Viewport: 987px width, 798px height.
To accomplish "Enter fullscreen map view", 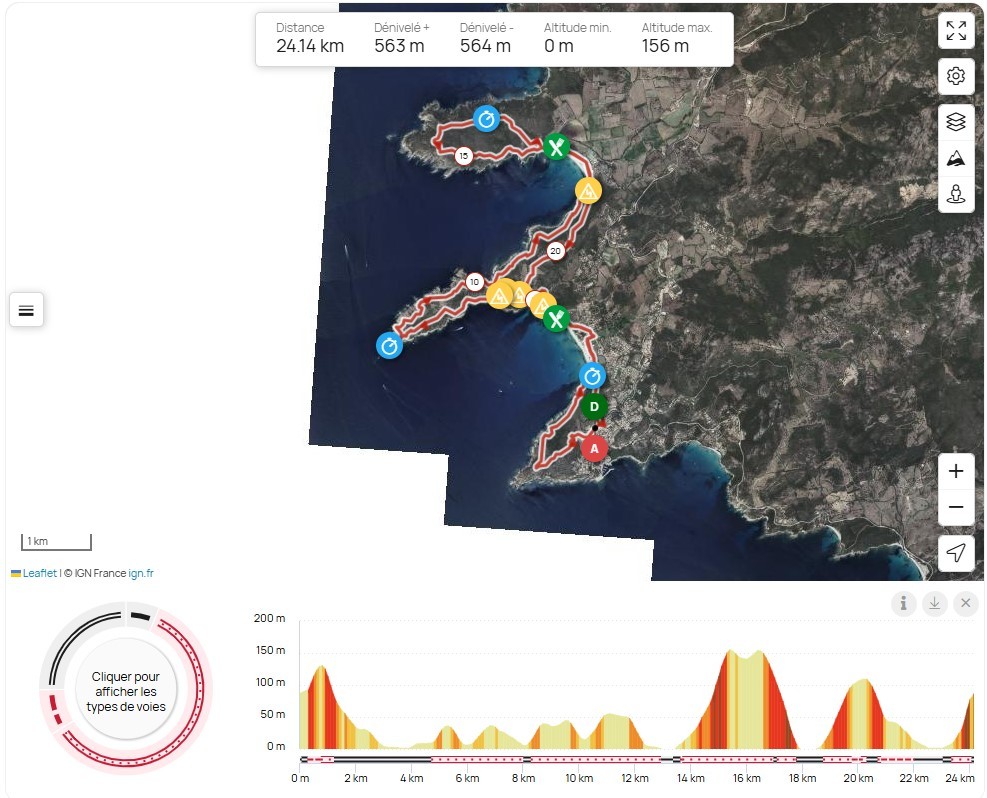I will [x=956, y=31].
